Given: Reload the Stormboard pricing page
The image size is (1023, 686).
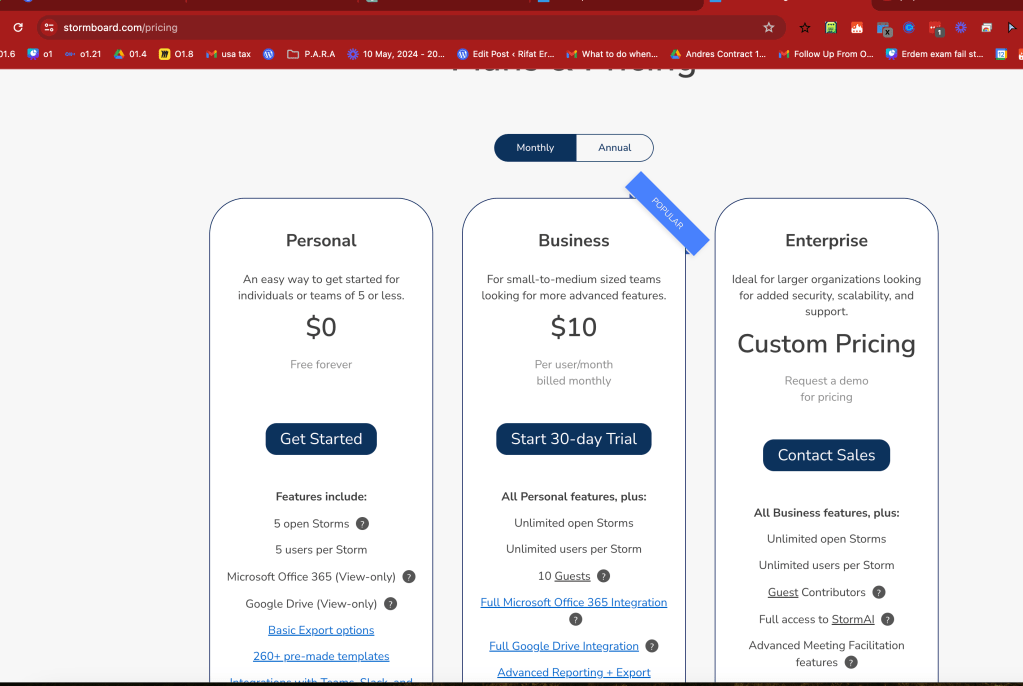Looking at the screenshot, I should click(x=18, y=27).
